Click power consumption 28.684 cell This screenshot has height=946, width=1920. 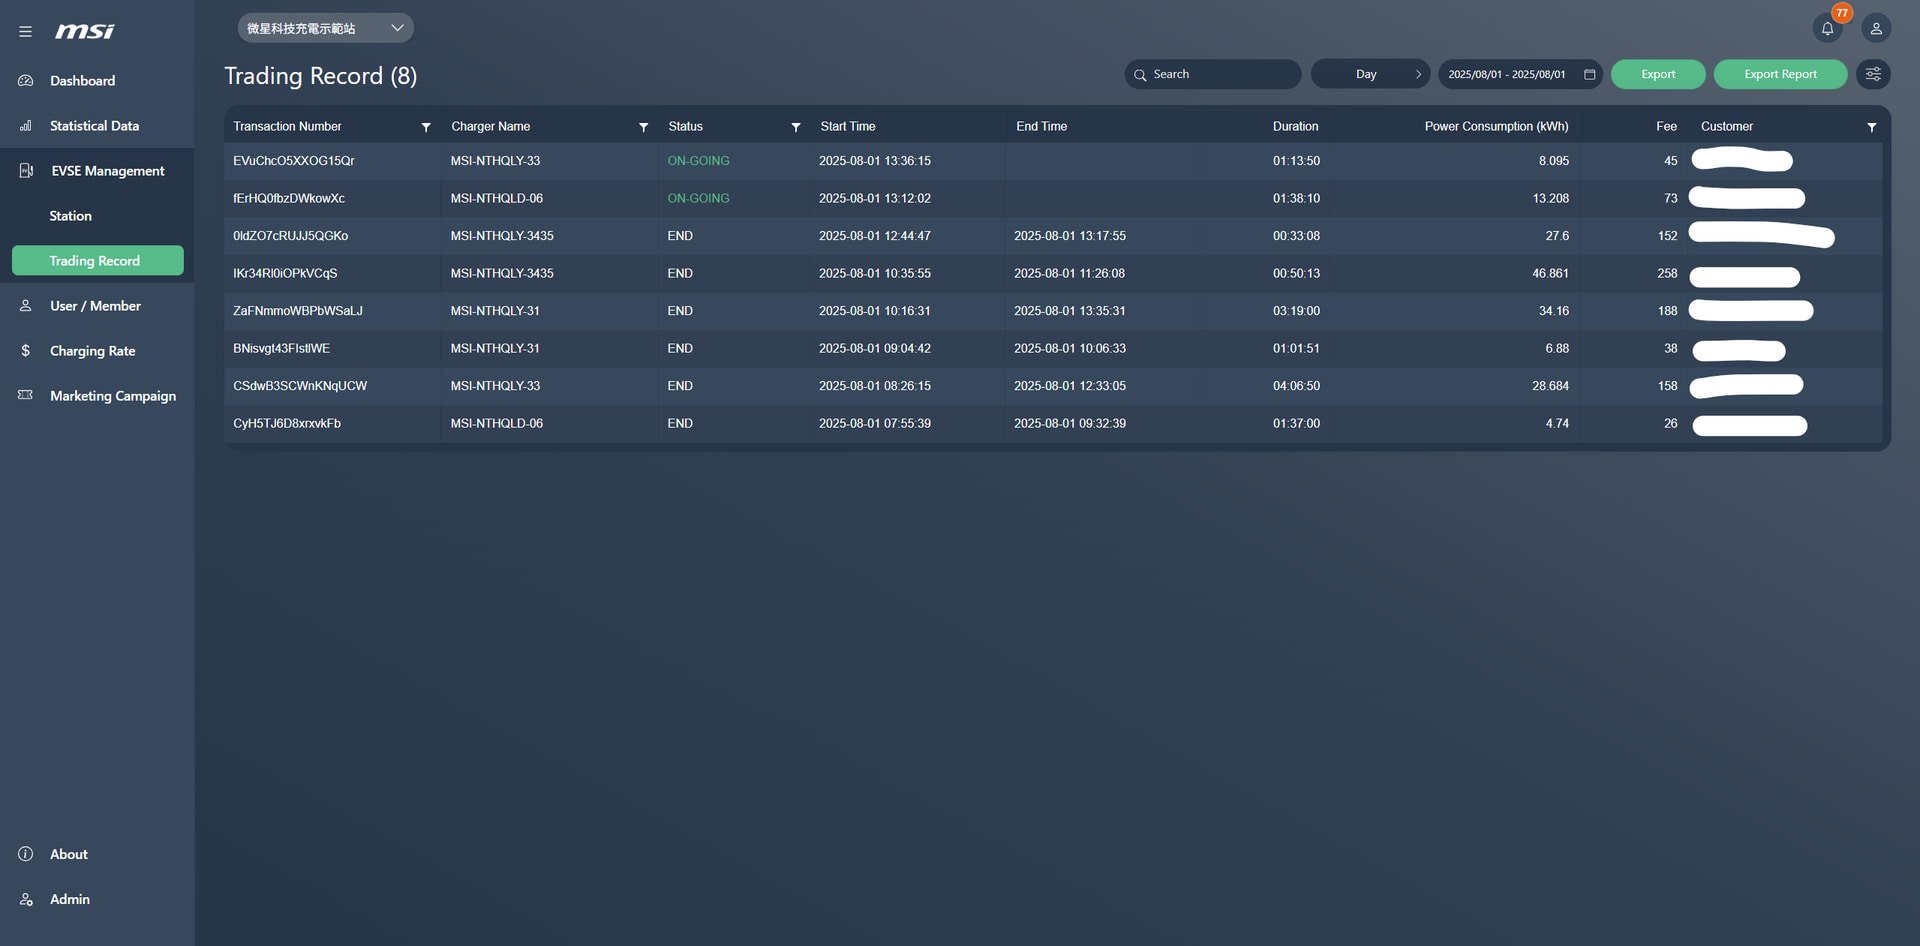[x=1550, y=386]
